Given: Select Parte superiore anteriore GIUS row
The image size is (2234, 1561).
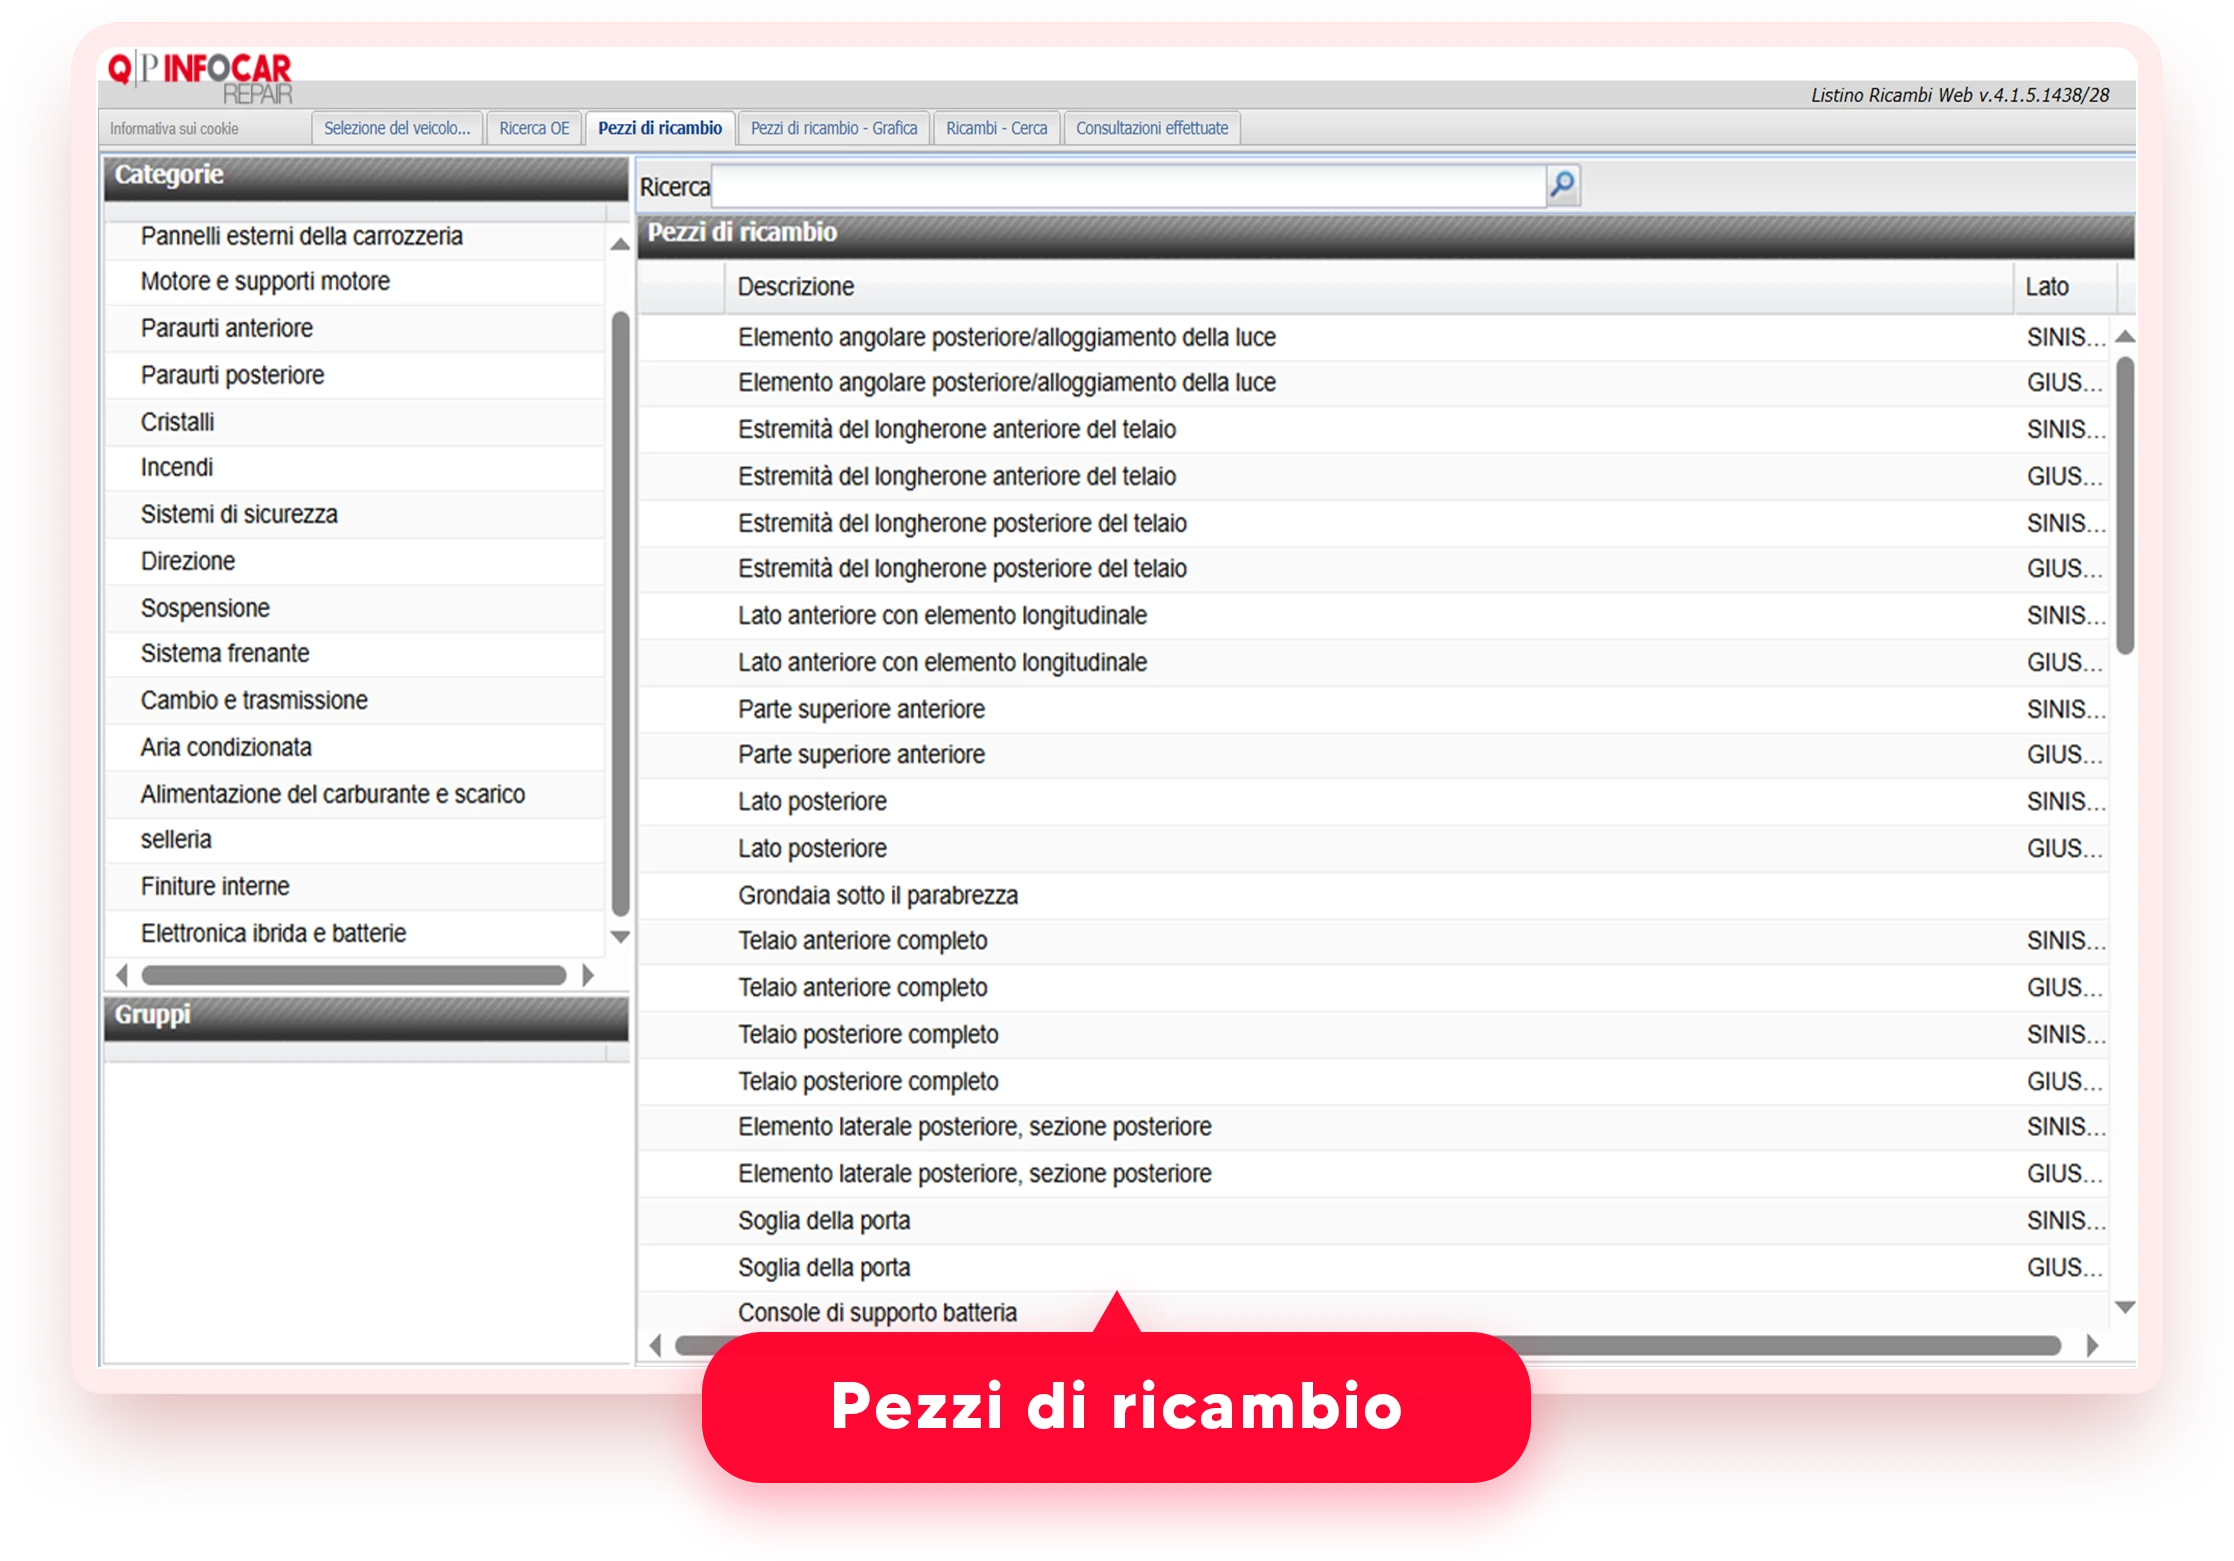Looking at the screenshot, I should pyautogui.click(x=1373, y=755).
